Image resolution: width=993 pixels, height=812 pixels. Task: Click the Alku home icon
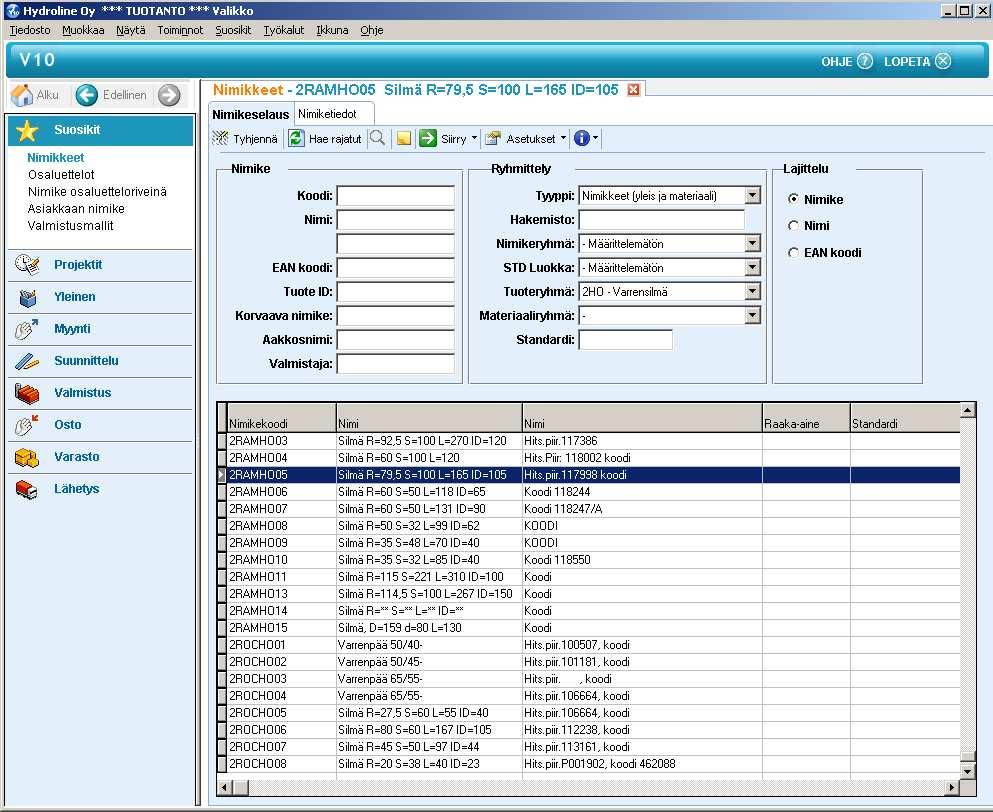pyautogui.click(x=22, y=95)
